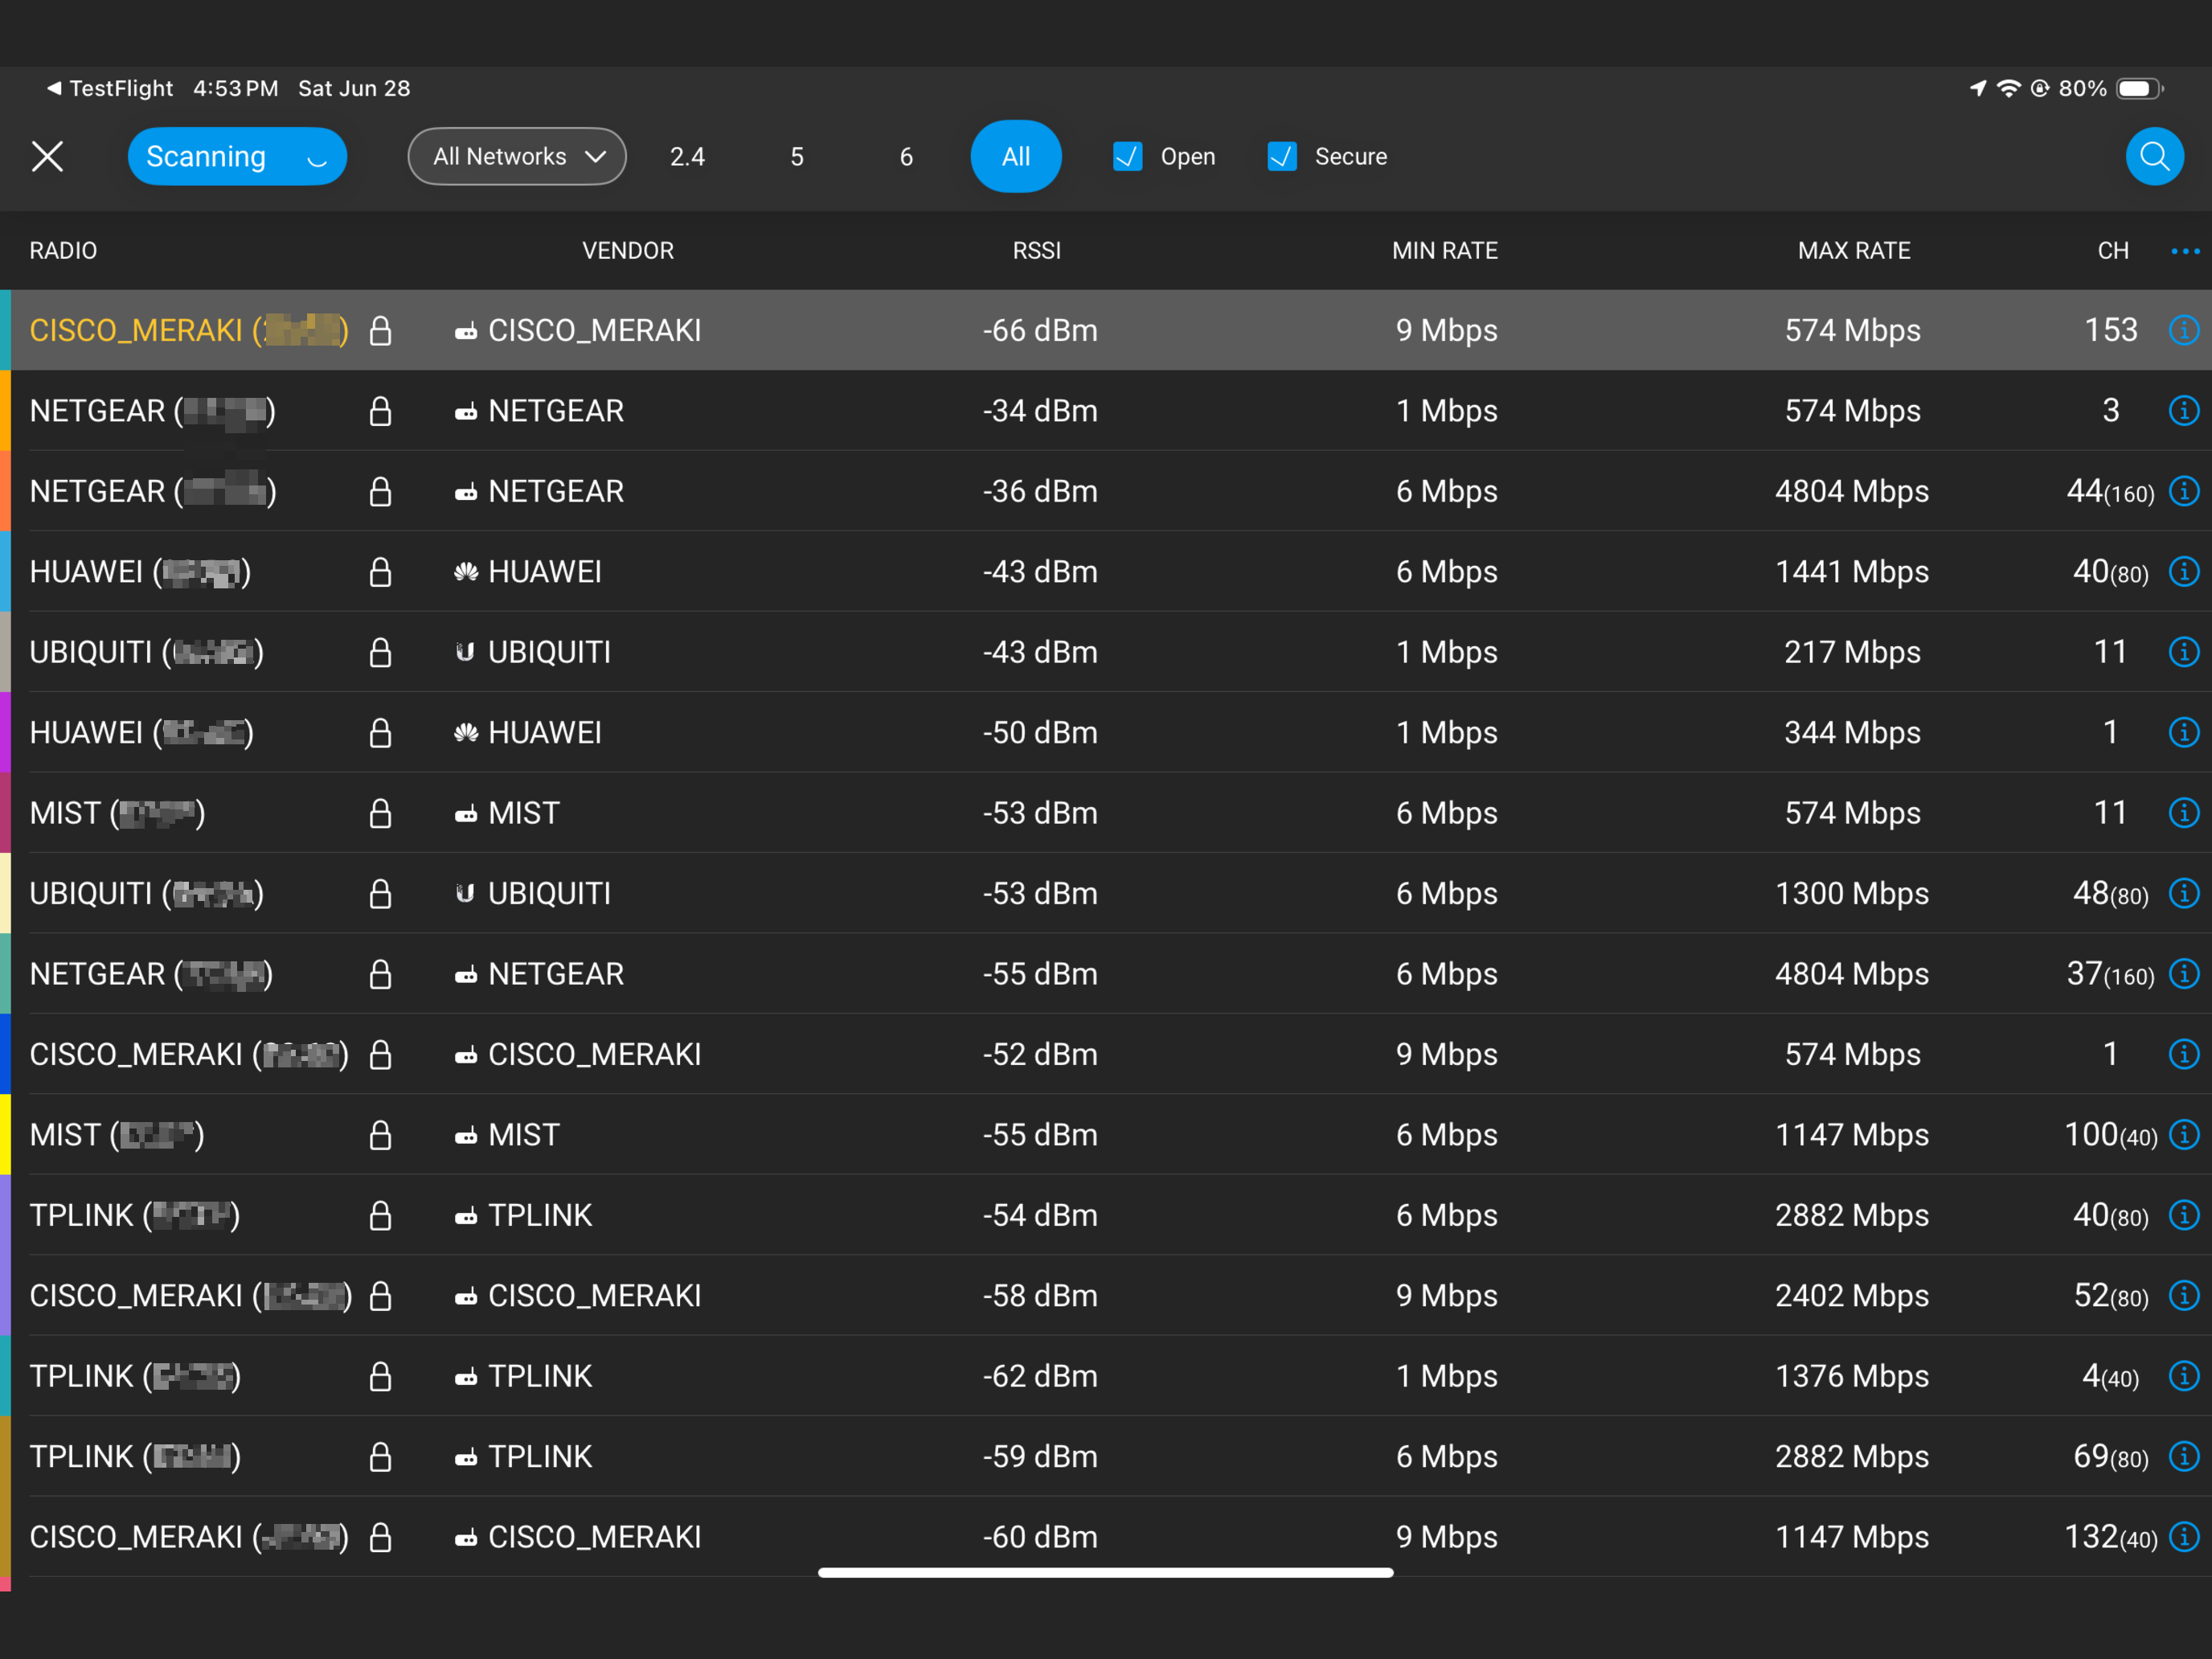Expand the All Networks dropdown
Screen dimensions: 2212x1659
tap(517, 157)
